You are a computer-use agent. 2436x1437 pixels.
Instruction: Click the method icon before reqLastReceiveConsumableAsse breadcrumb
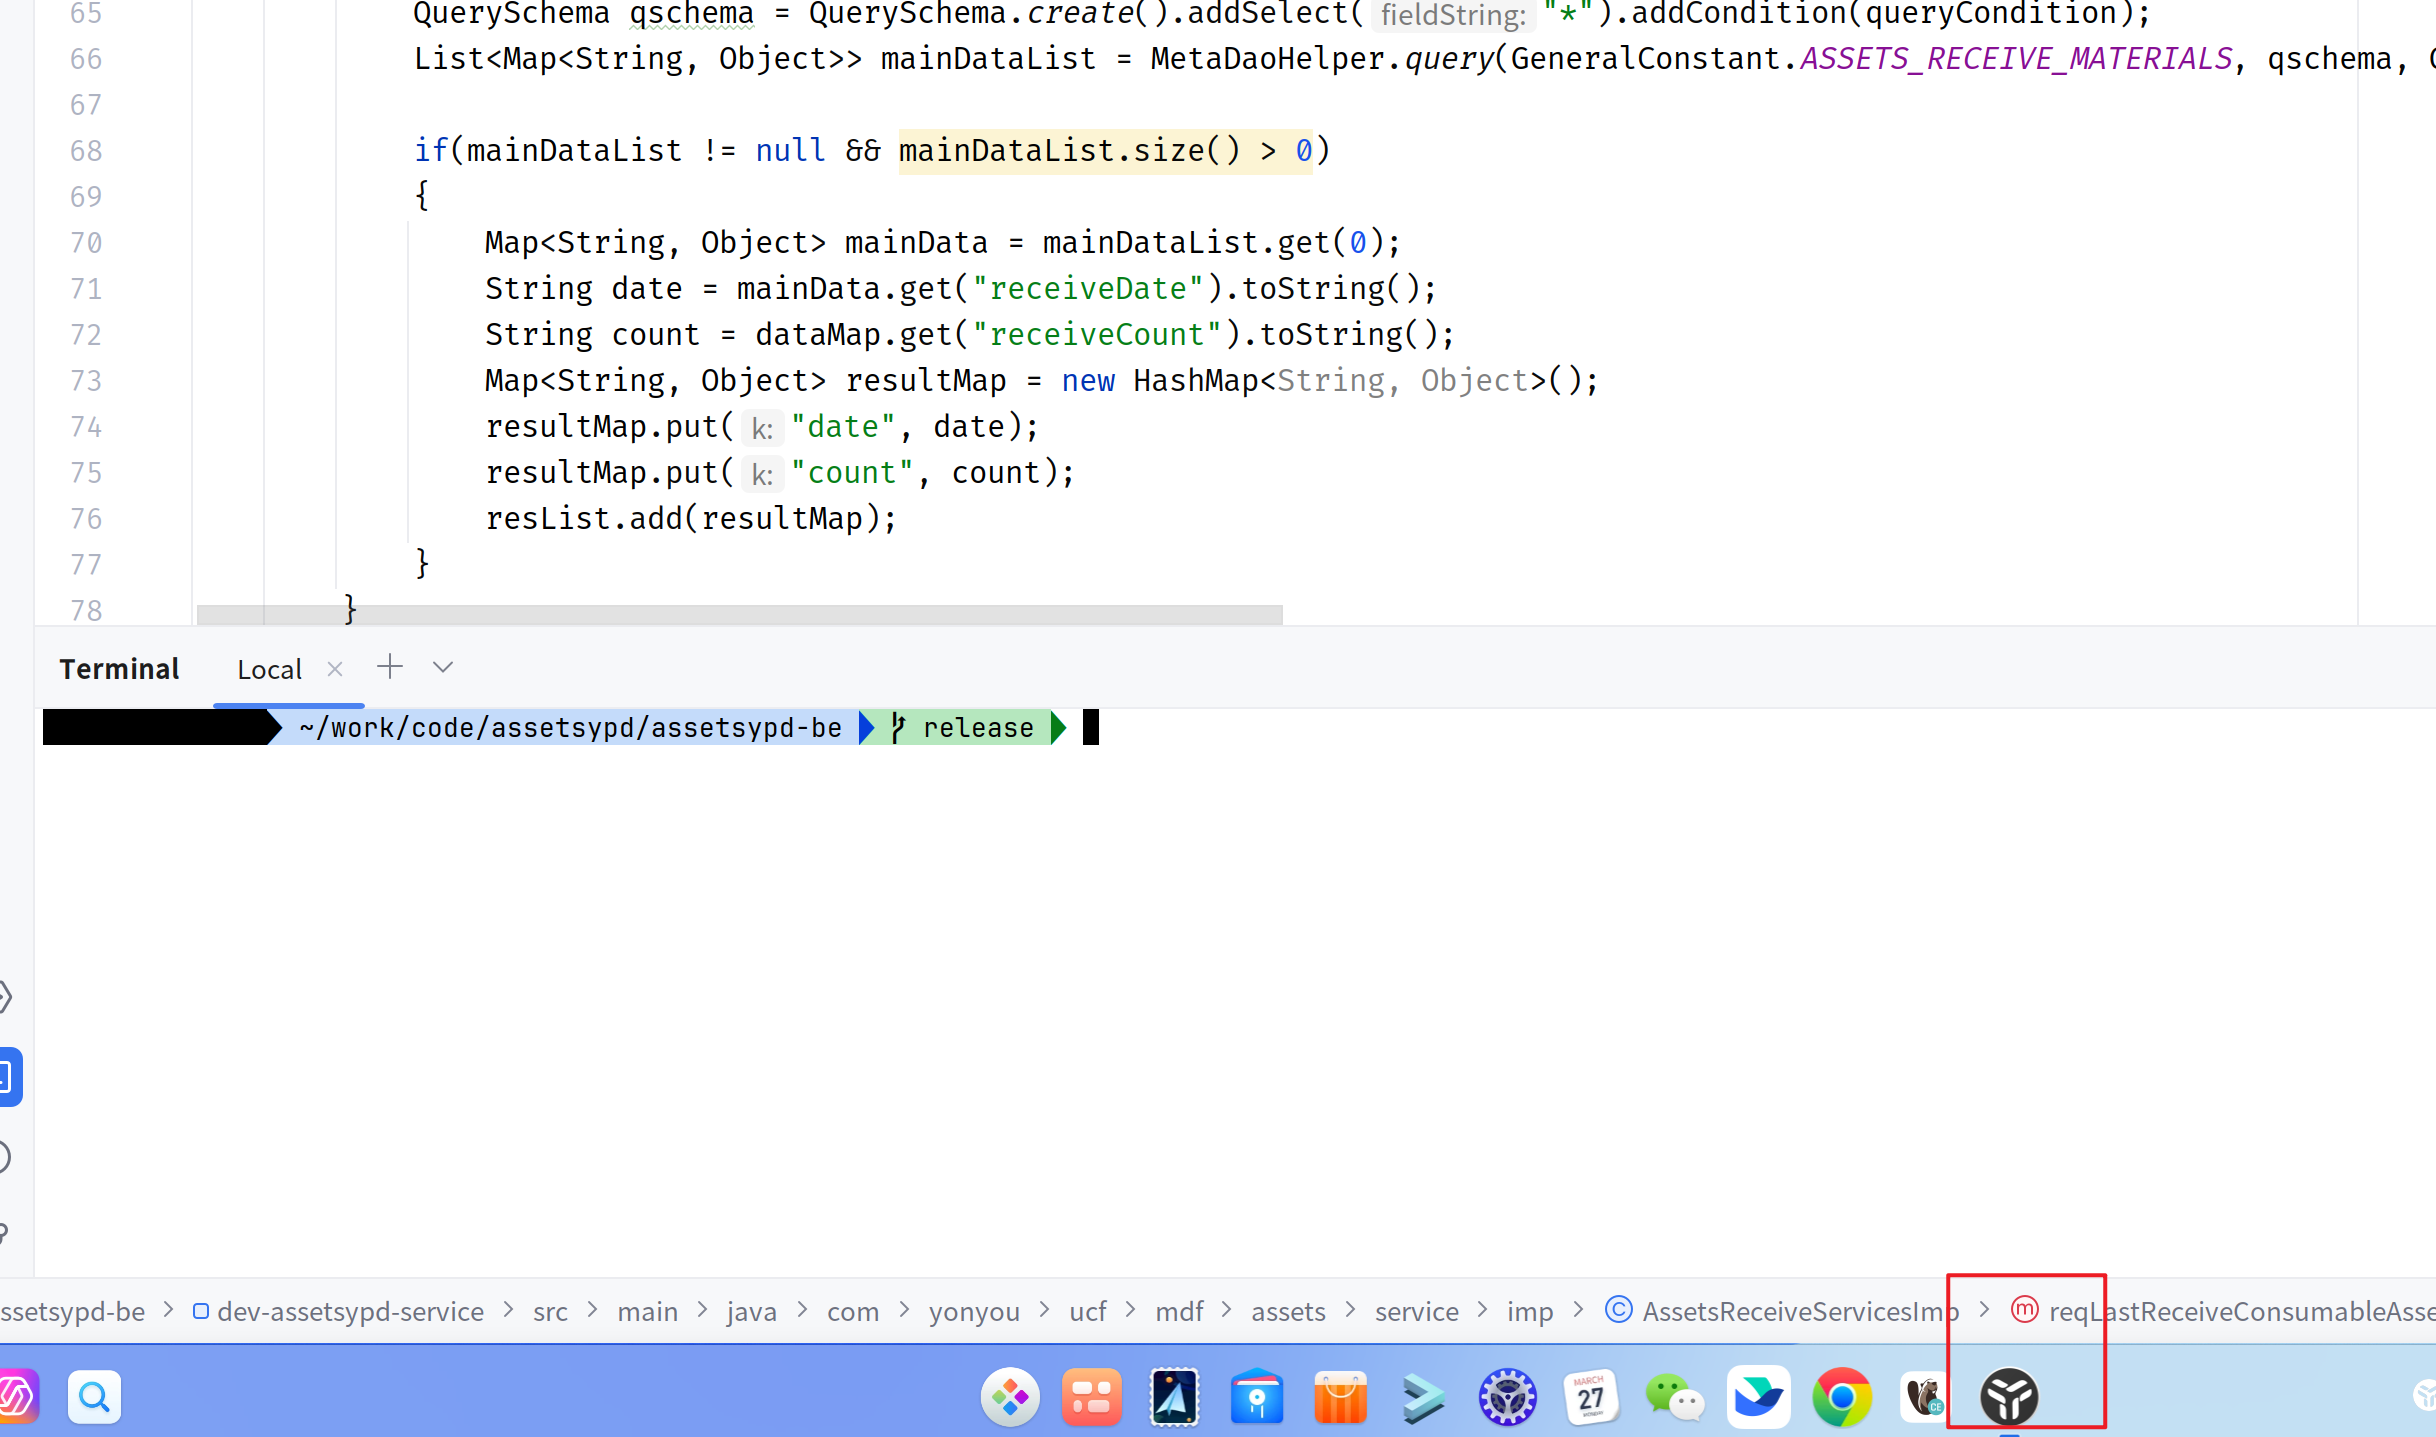[x=2025, y=1310]
